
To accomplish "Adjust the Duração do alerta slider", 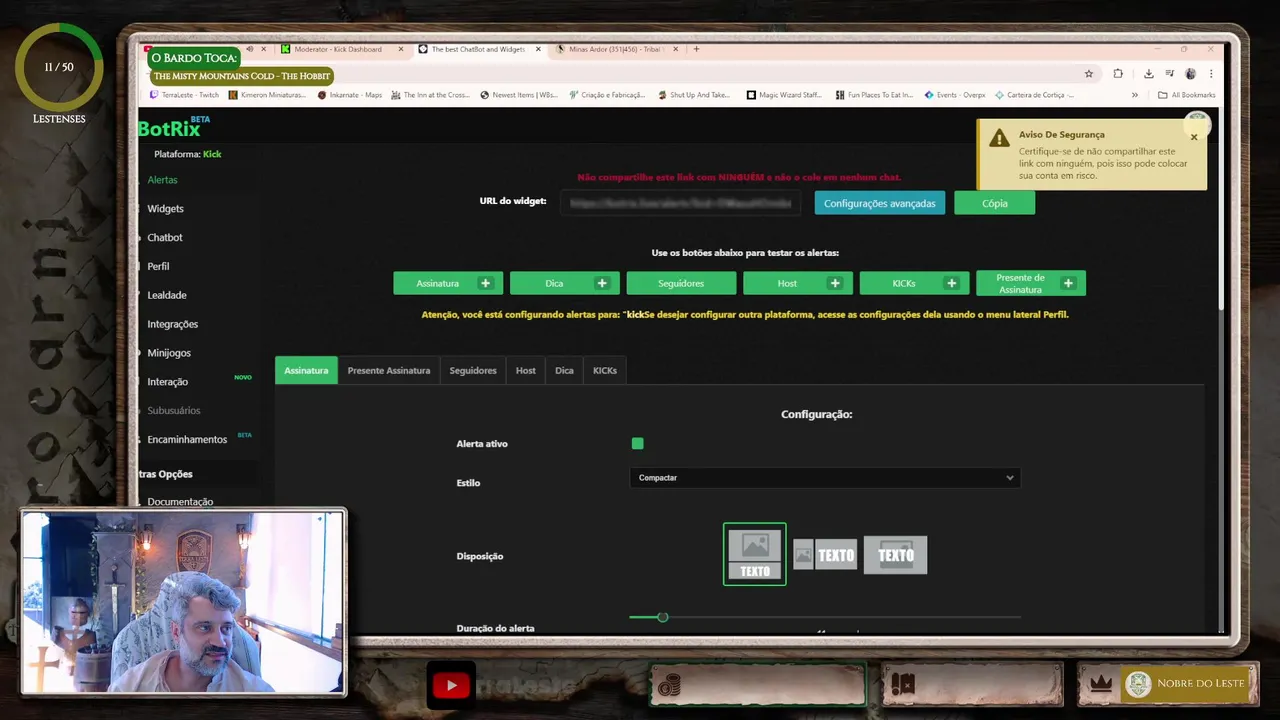I will pyautogui.click(x=662, y=617).
